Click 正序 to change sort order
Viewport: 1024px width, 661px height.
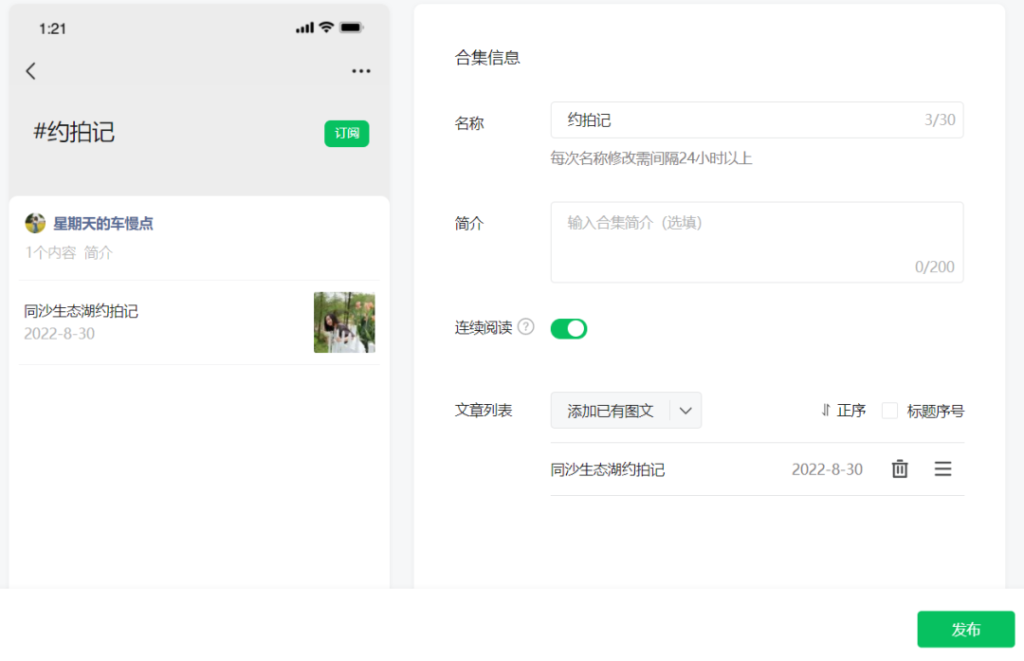pos(851,410)
